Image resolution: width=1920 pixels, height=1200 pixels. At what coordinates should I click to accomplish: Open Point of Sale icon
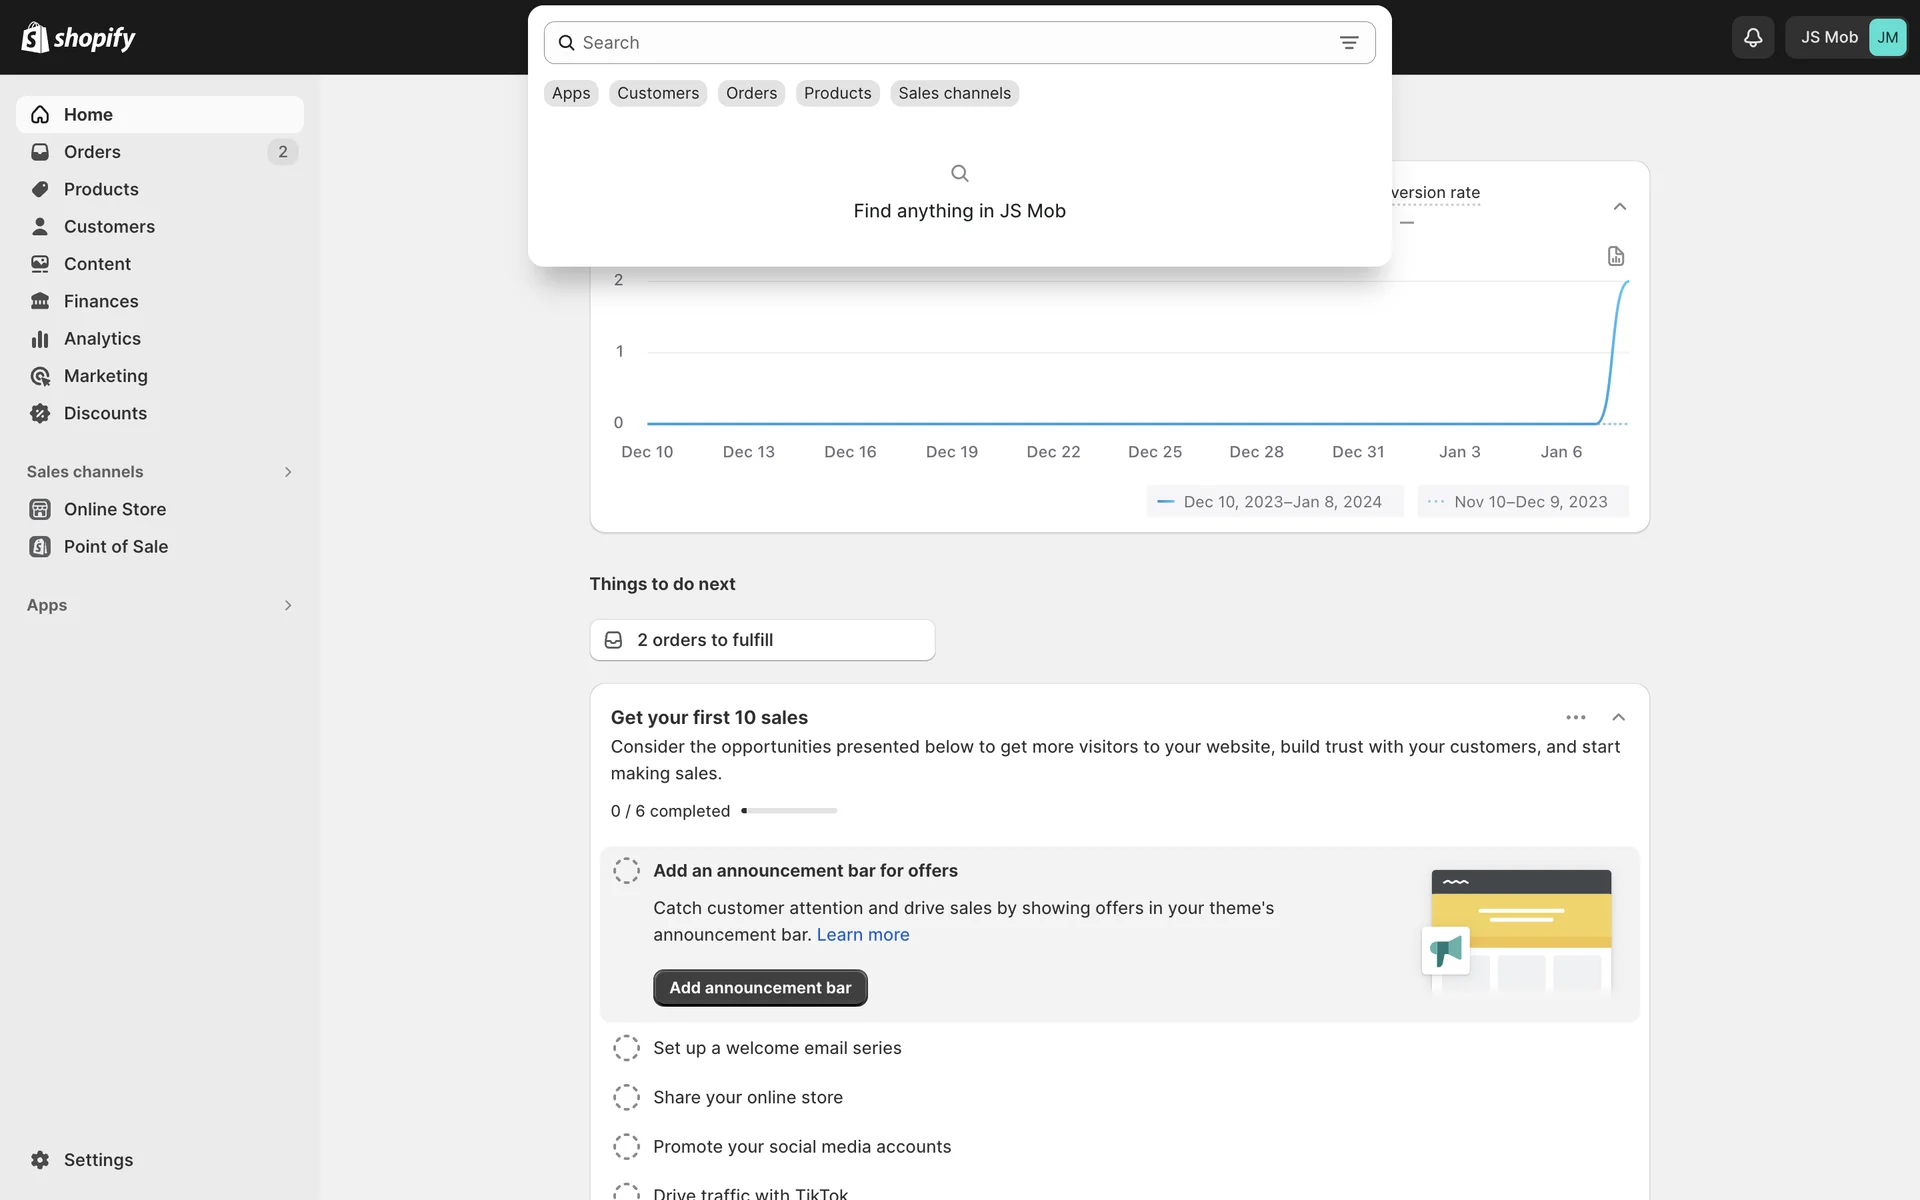40,547
